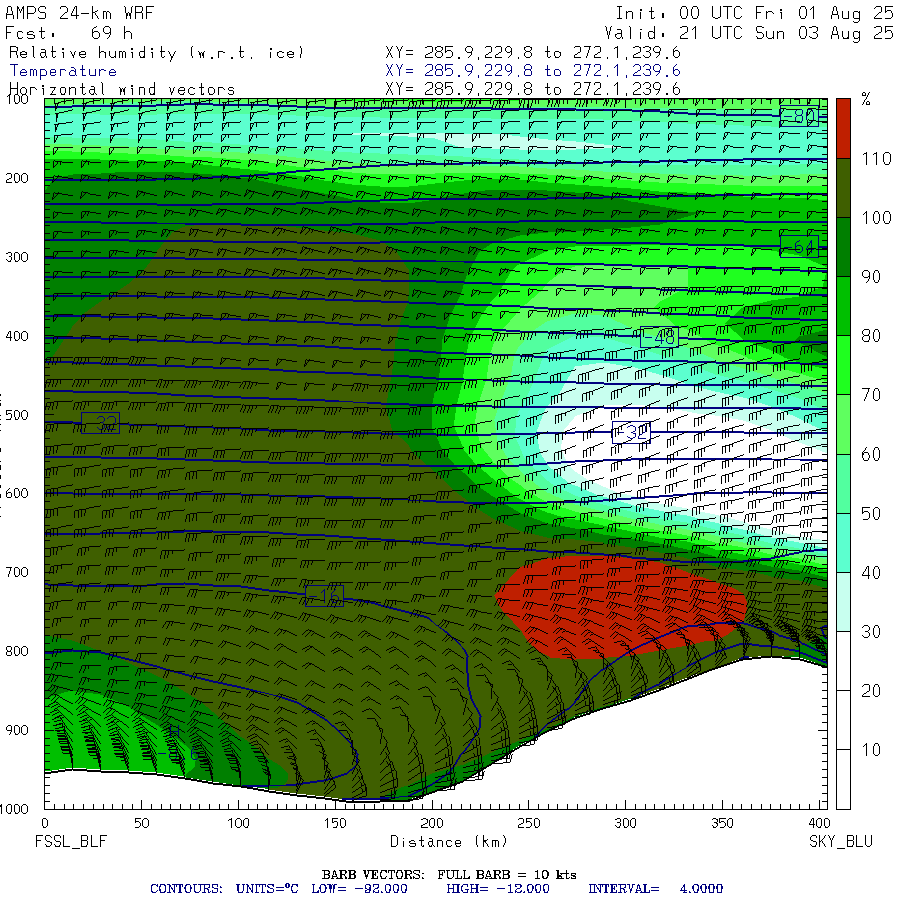Click the 10 colorbar tick label

[871, 750]
